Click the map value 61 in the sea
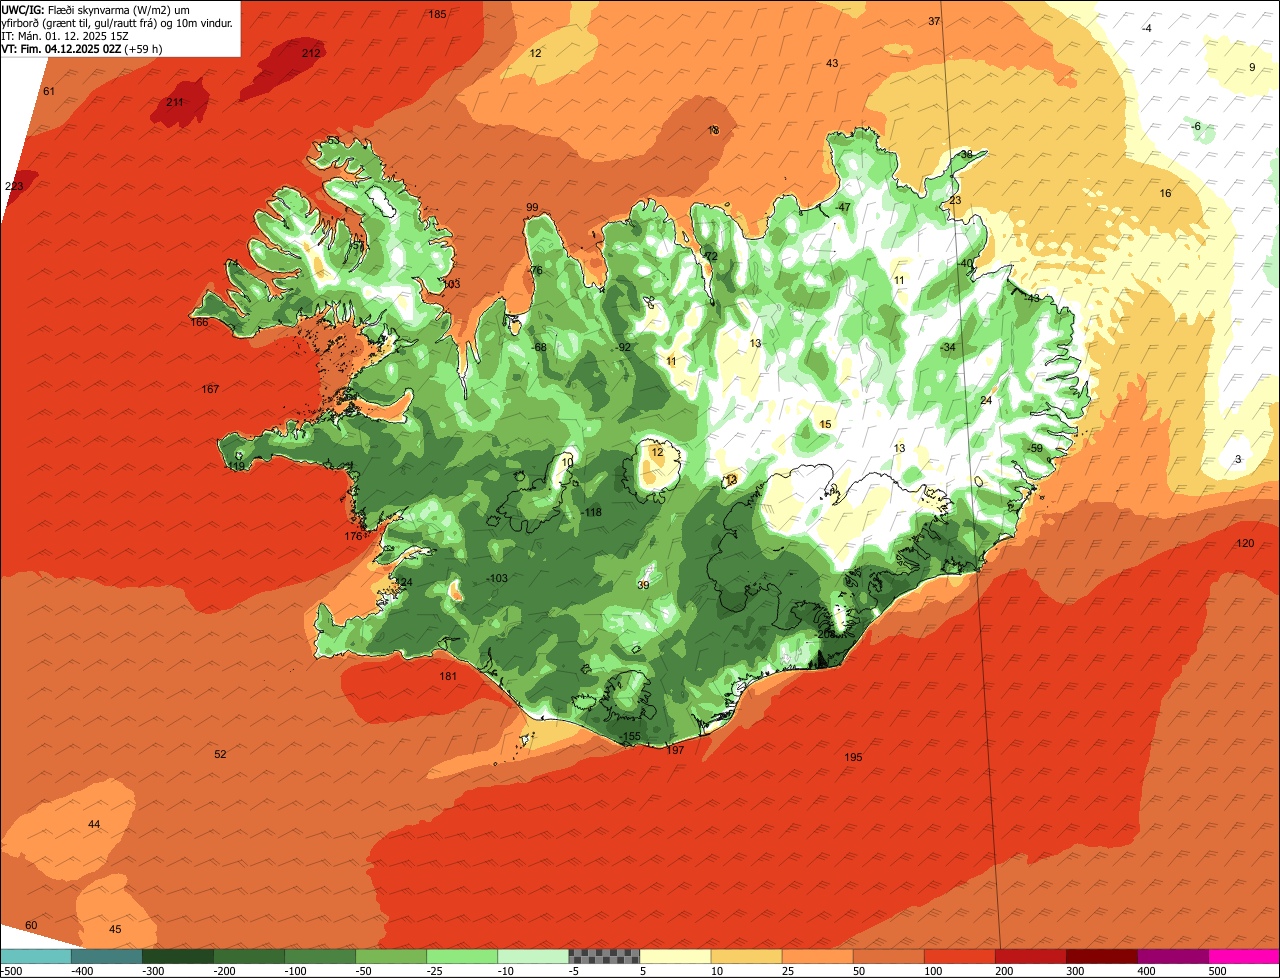Screen dimensions: 1280x978 click(x=49, y=92)
